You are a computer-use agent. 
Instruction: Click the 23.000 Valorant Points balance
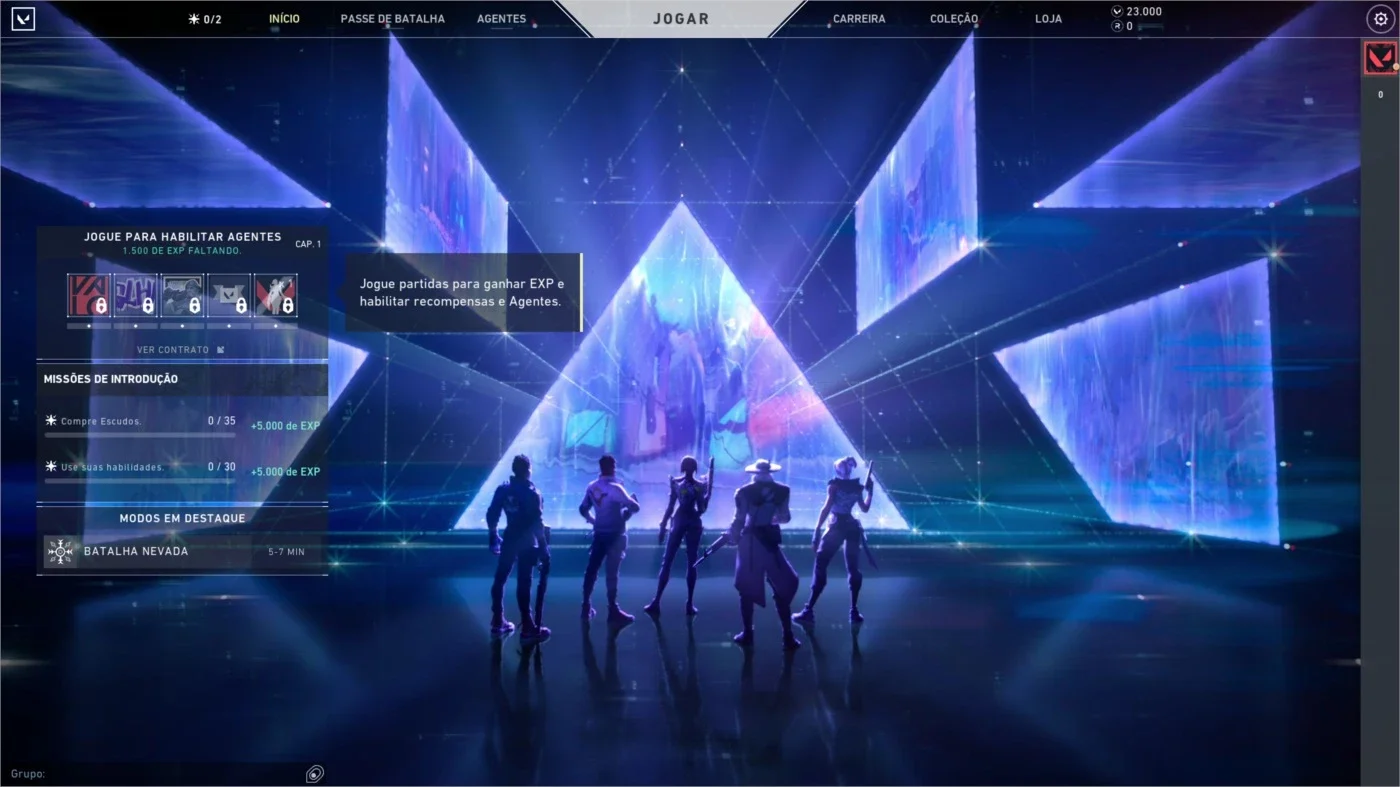(1144, 12)
